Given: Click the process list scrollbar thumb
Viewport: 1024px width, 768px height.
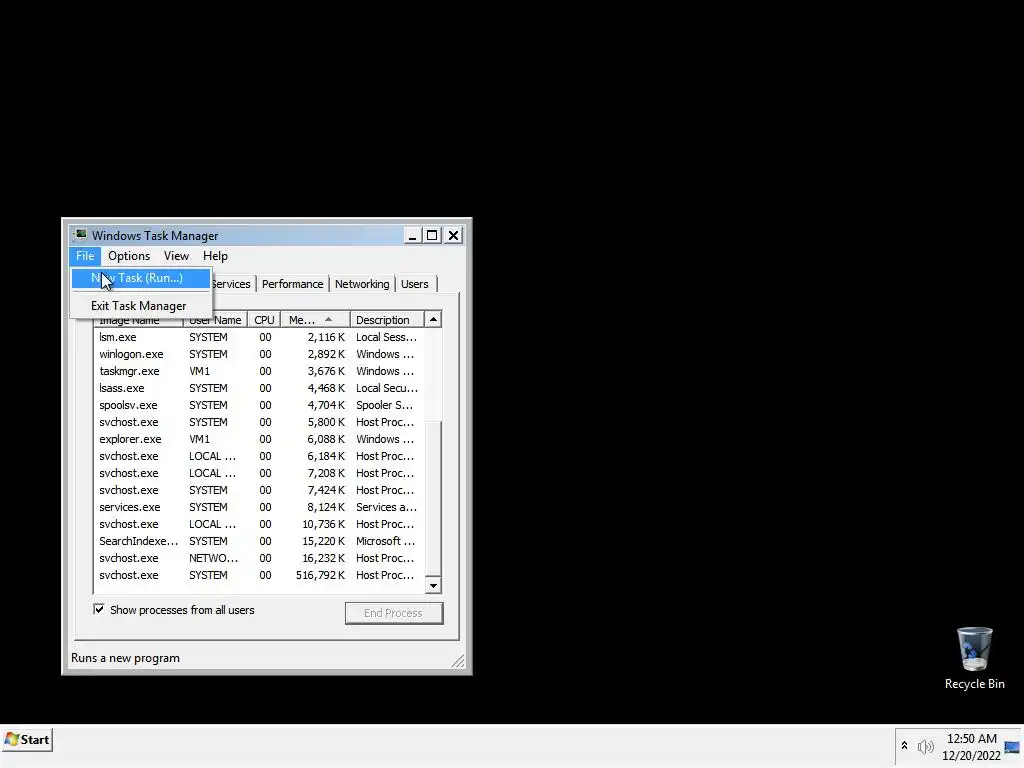Looking at the screenshot, I should [433, 499].
